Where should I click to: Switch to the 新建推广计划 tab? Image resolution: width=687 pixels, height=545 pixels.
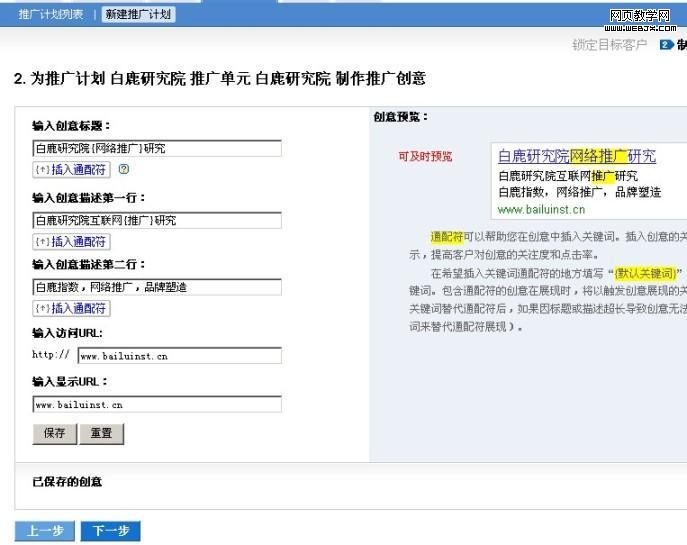[137, 15]
